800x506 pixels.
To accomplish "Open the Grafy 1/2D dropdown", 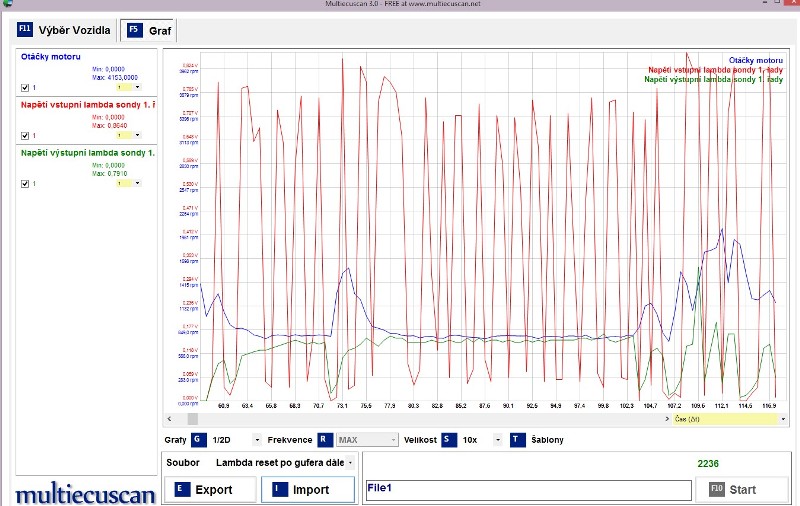I will tap(257, 440).
